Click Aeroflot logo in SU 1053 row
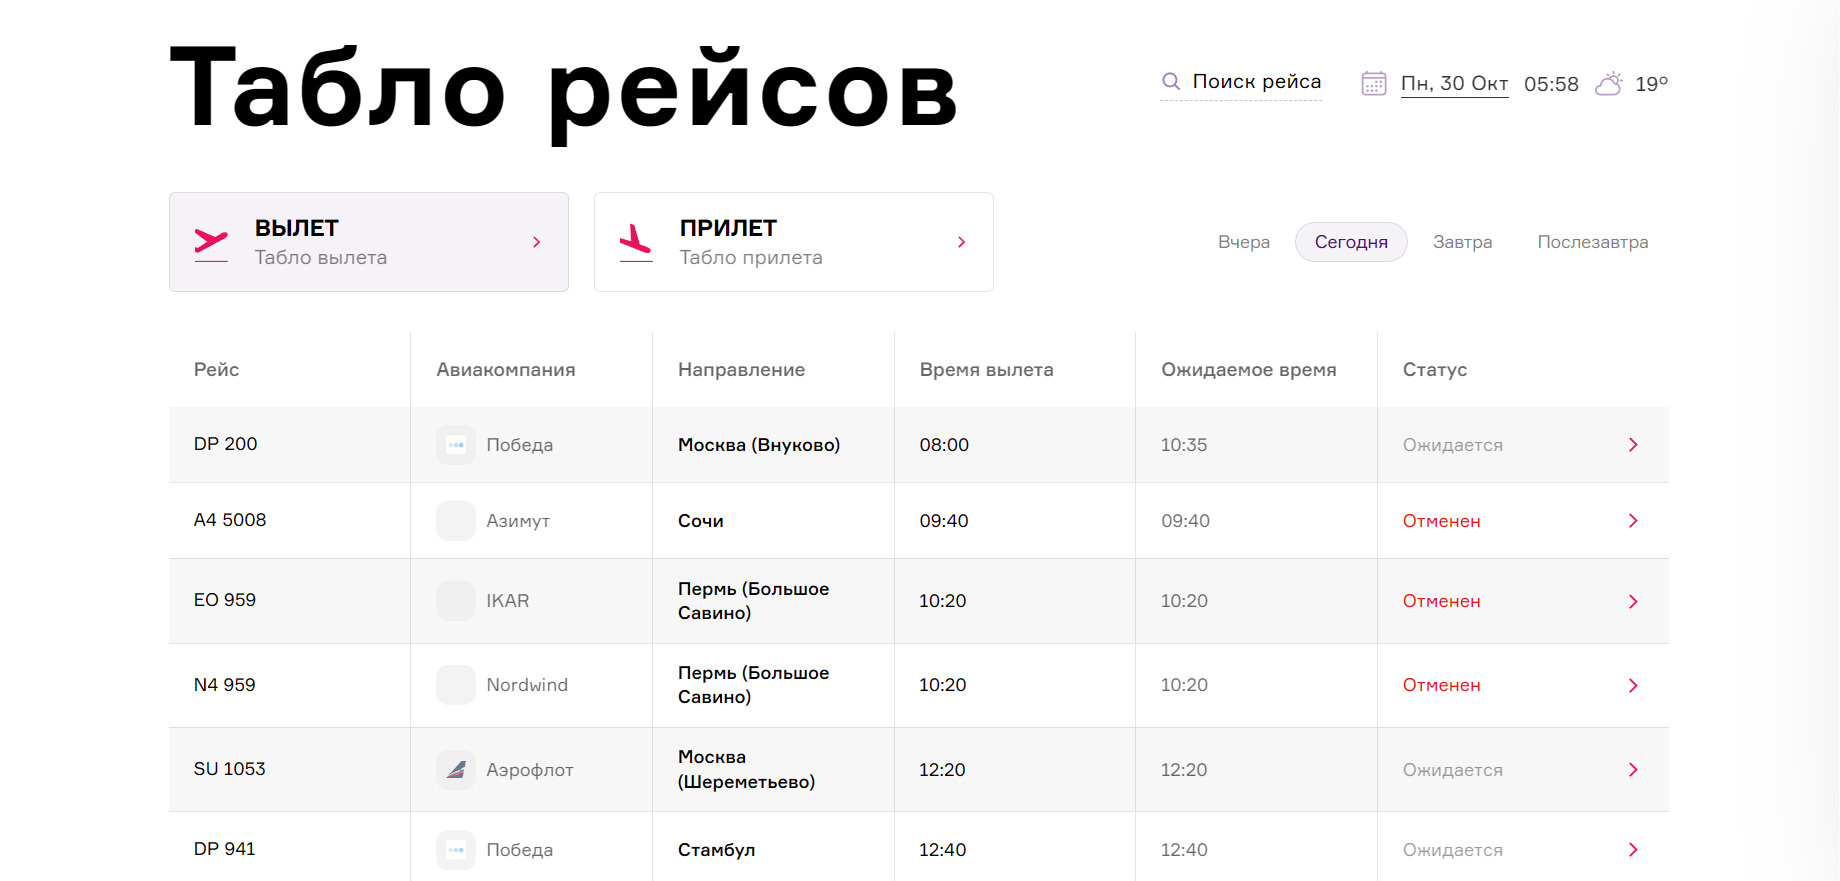This screenshot has width=1840, height=881. pyautogui.click(x=456, y=770)
